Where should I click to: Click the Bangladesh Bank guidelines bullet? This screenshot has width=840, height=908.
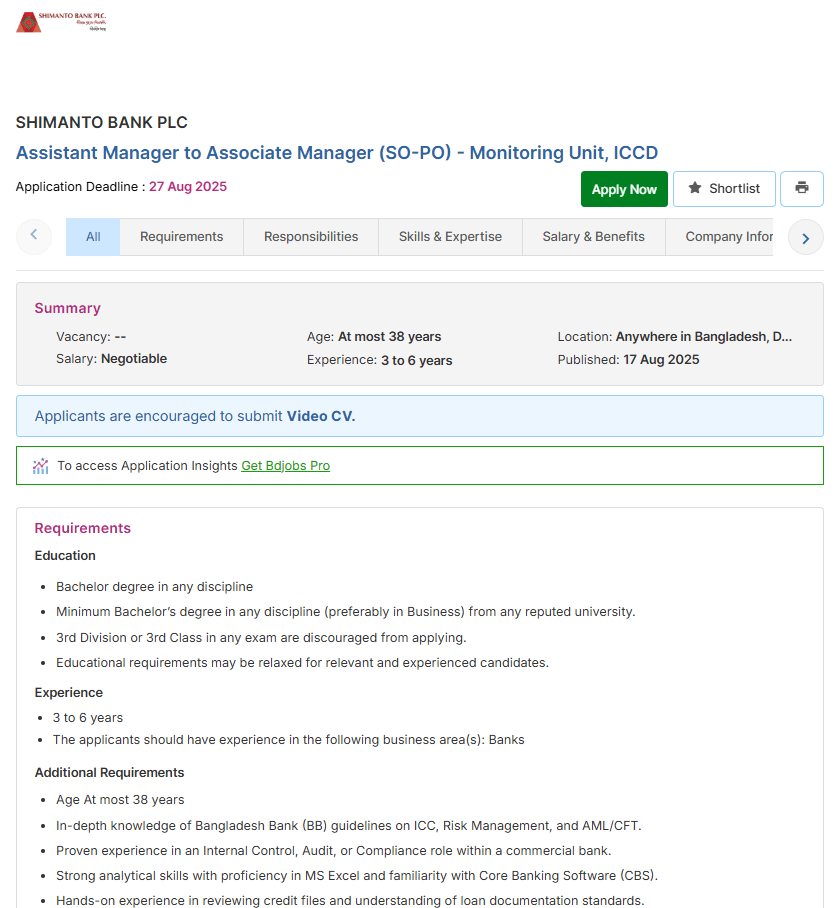(x=349, y=826)
